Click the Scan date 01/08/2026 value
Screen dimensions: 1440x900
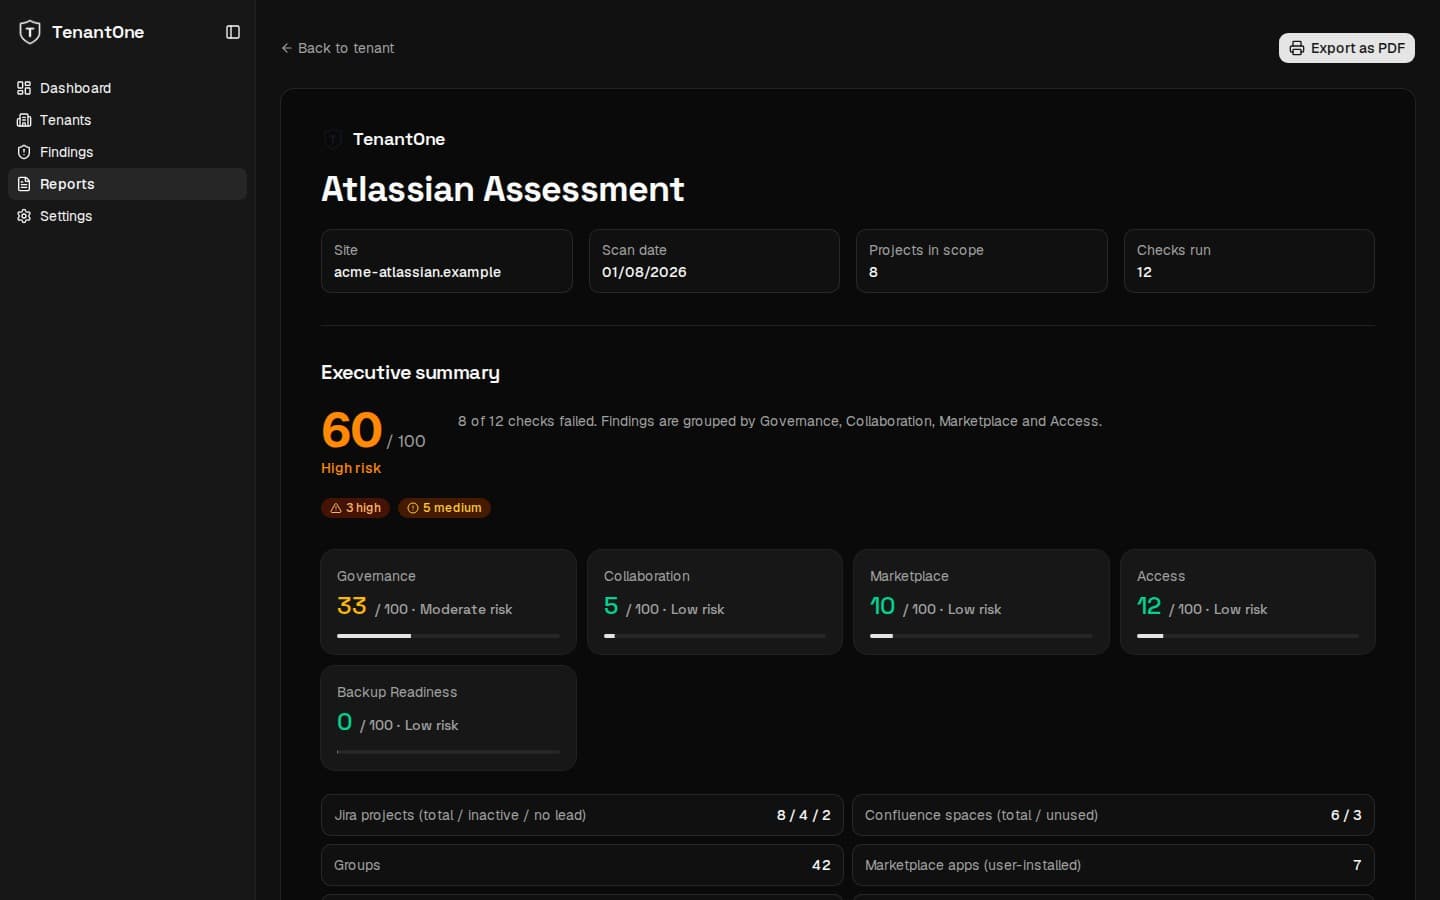pos(644,272)
